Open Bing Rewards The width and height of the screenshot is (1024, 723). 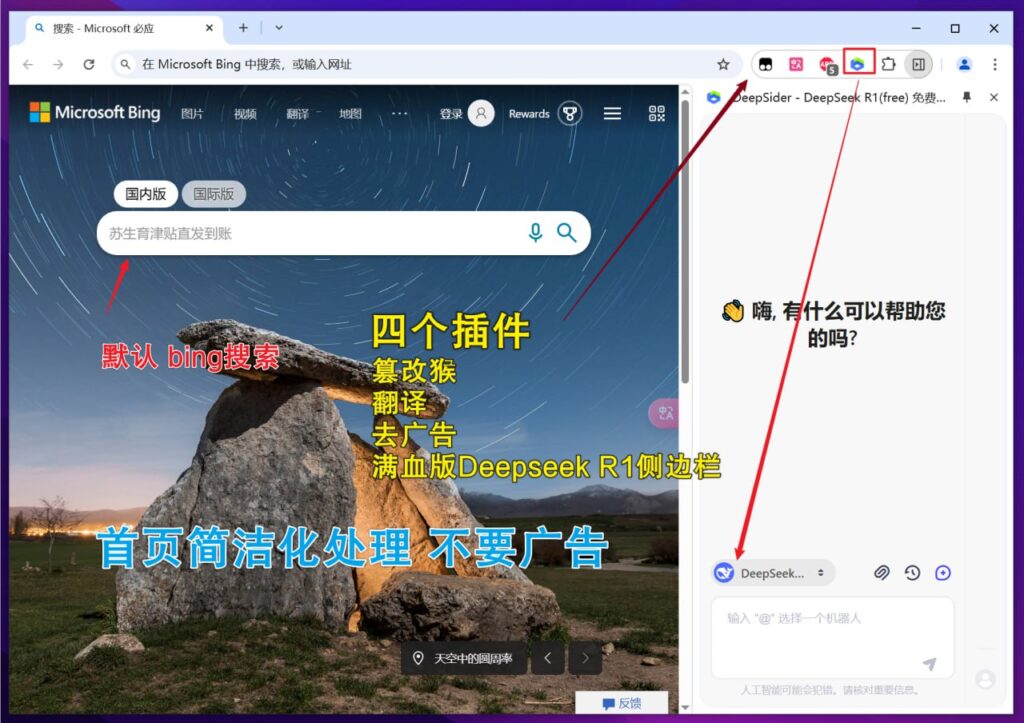click(530, 113)
